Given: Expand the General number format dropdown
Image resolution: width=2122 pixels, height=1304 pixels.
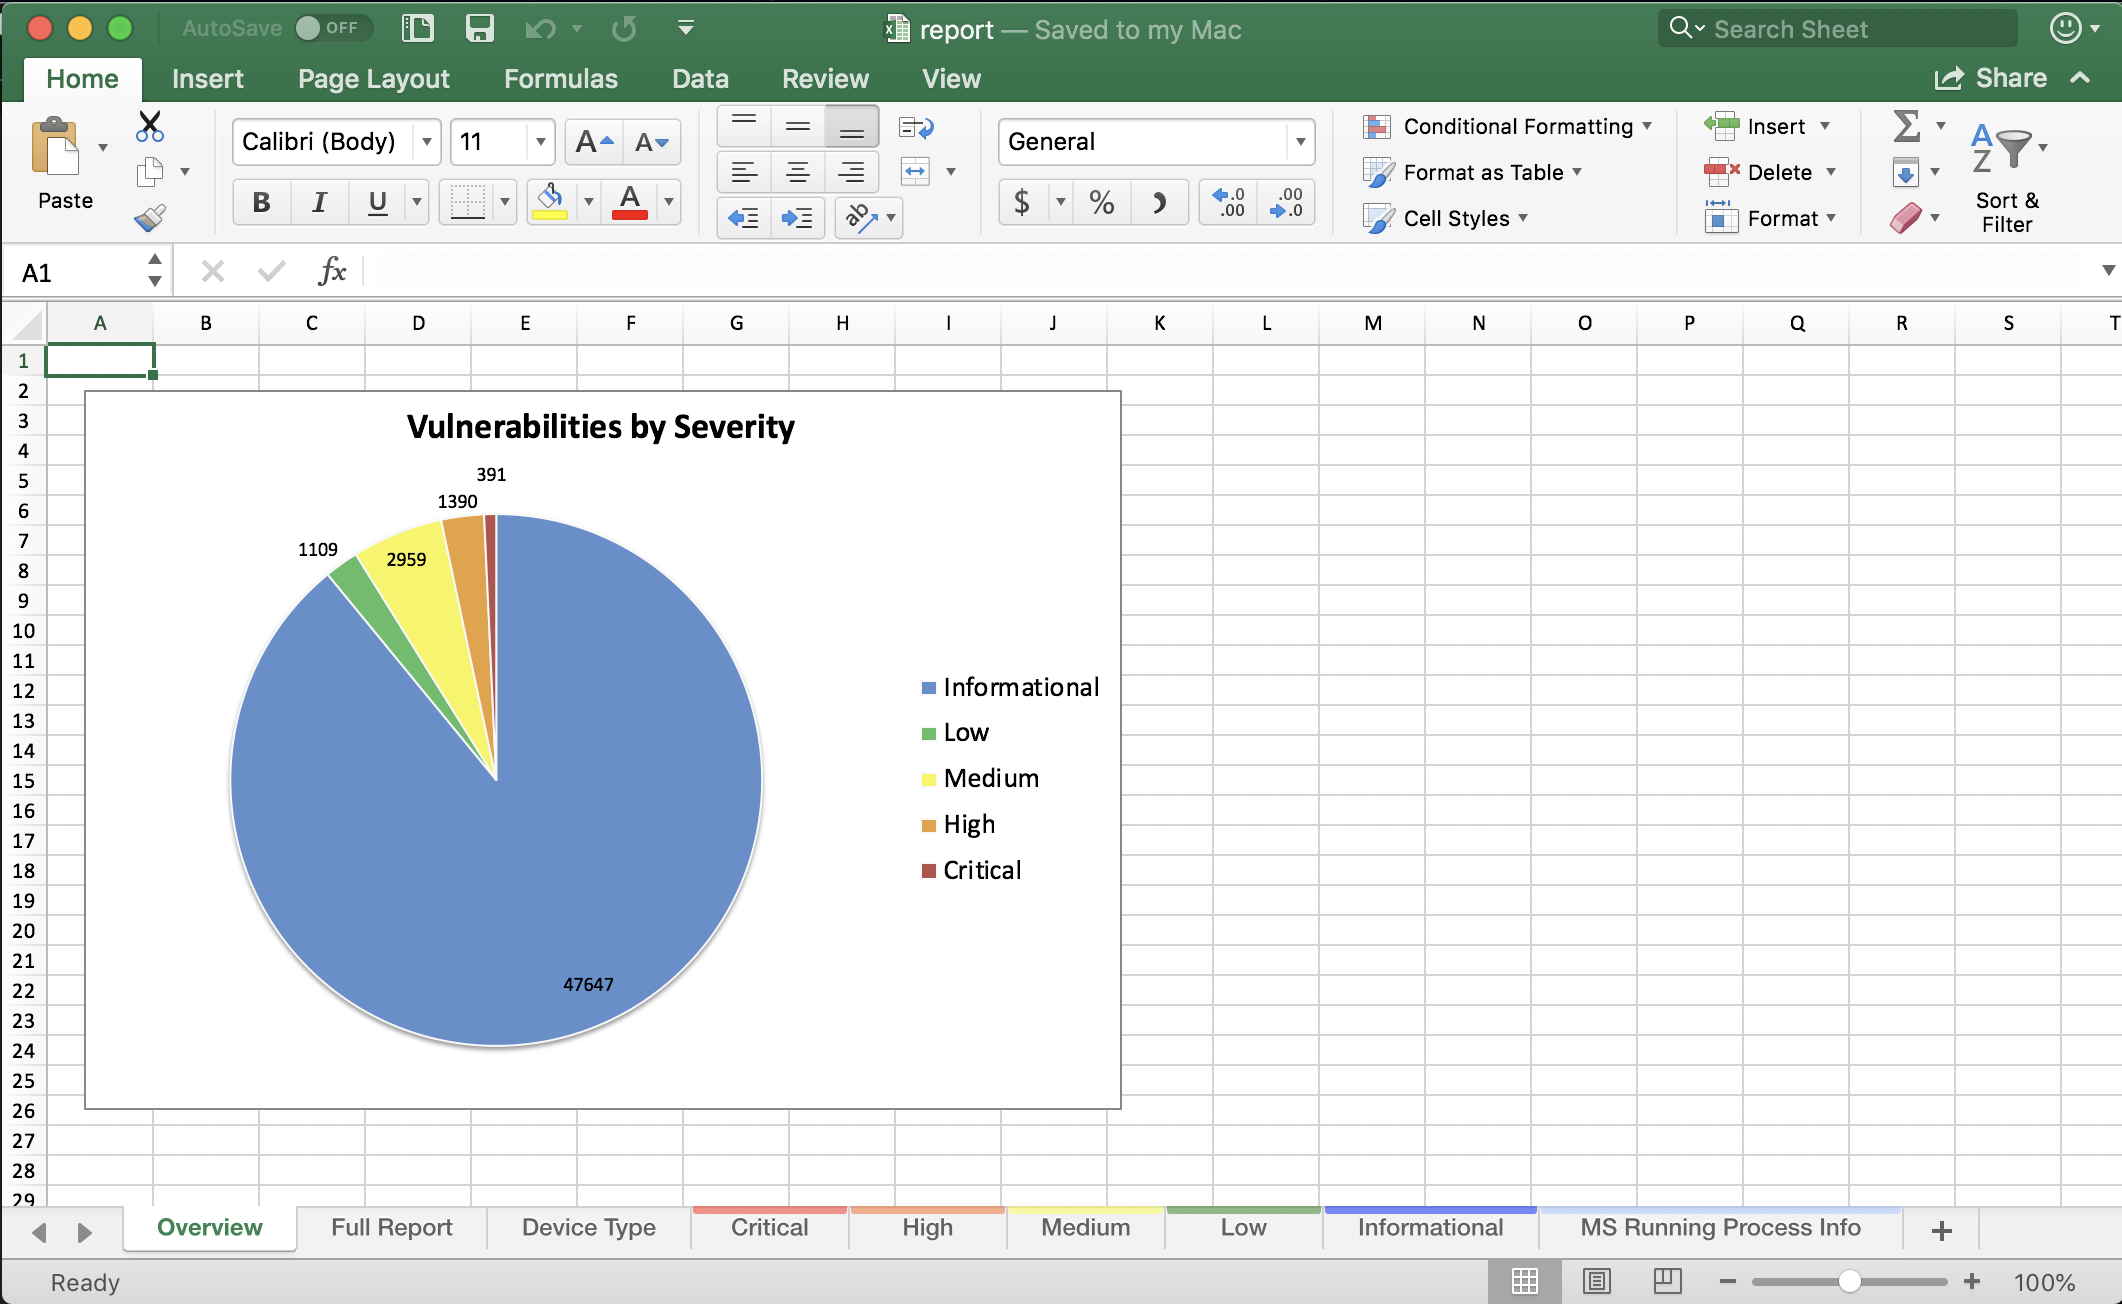Looking at the screenshot, I should pyautogui.click(x=1300, y=142).
